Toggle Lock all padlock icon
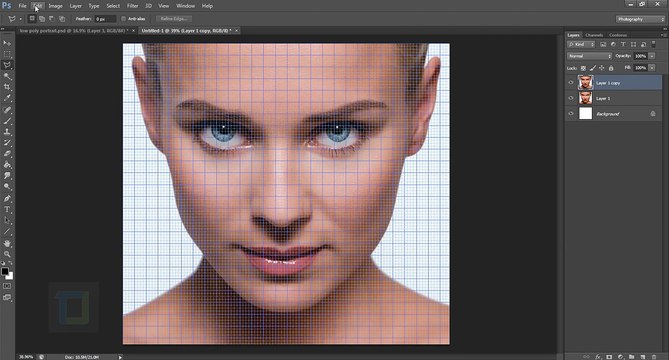669x360 pixels. click(x=611, y=68)
